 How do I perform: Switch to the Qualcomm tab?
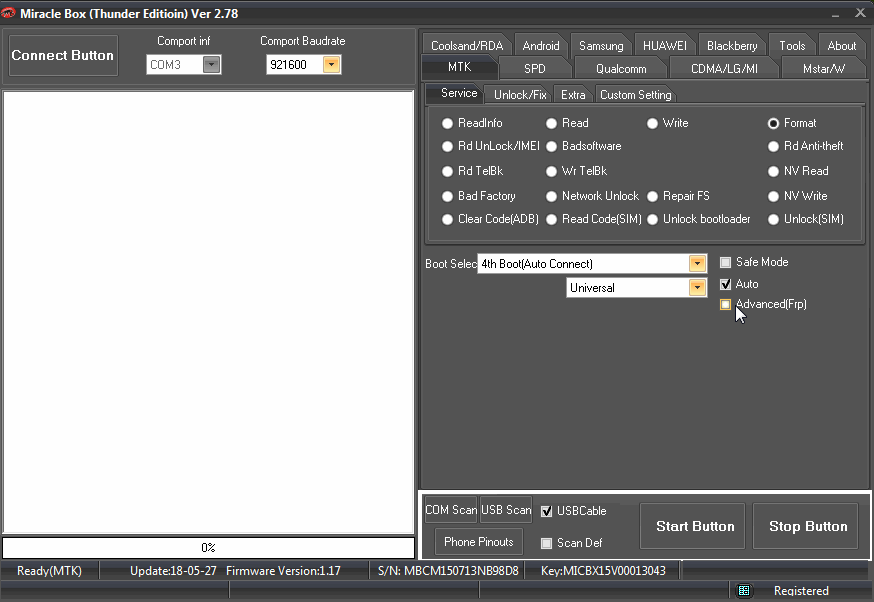coord(621,69)
